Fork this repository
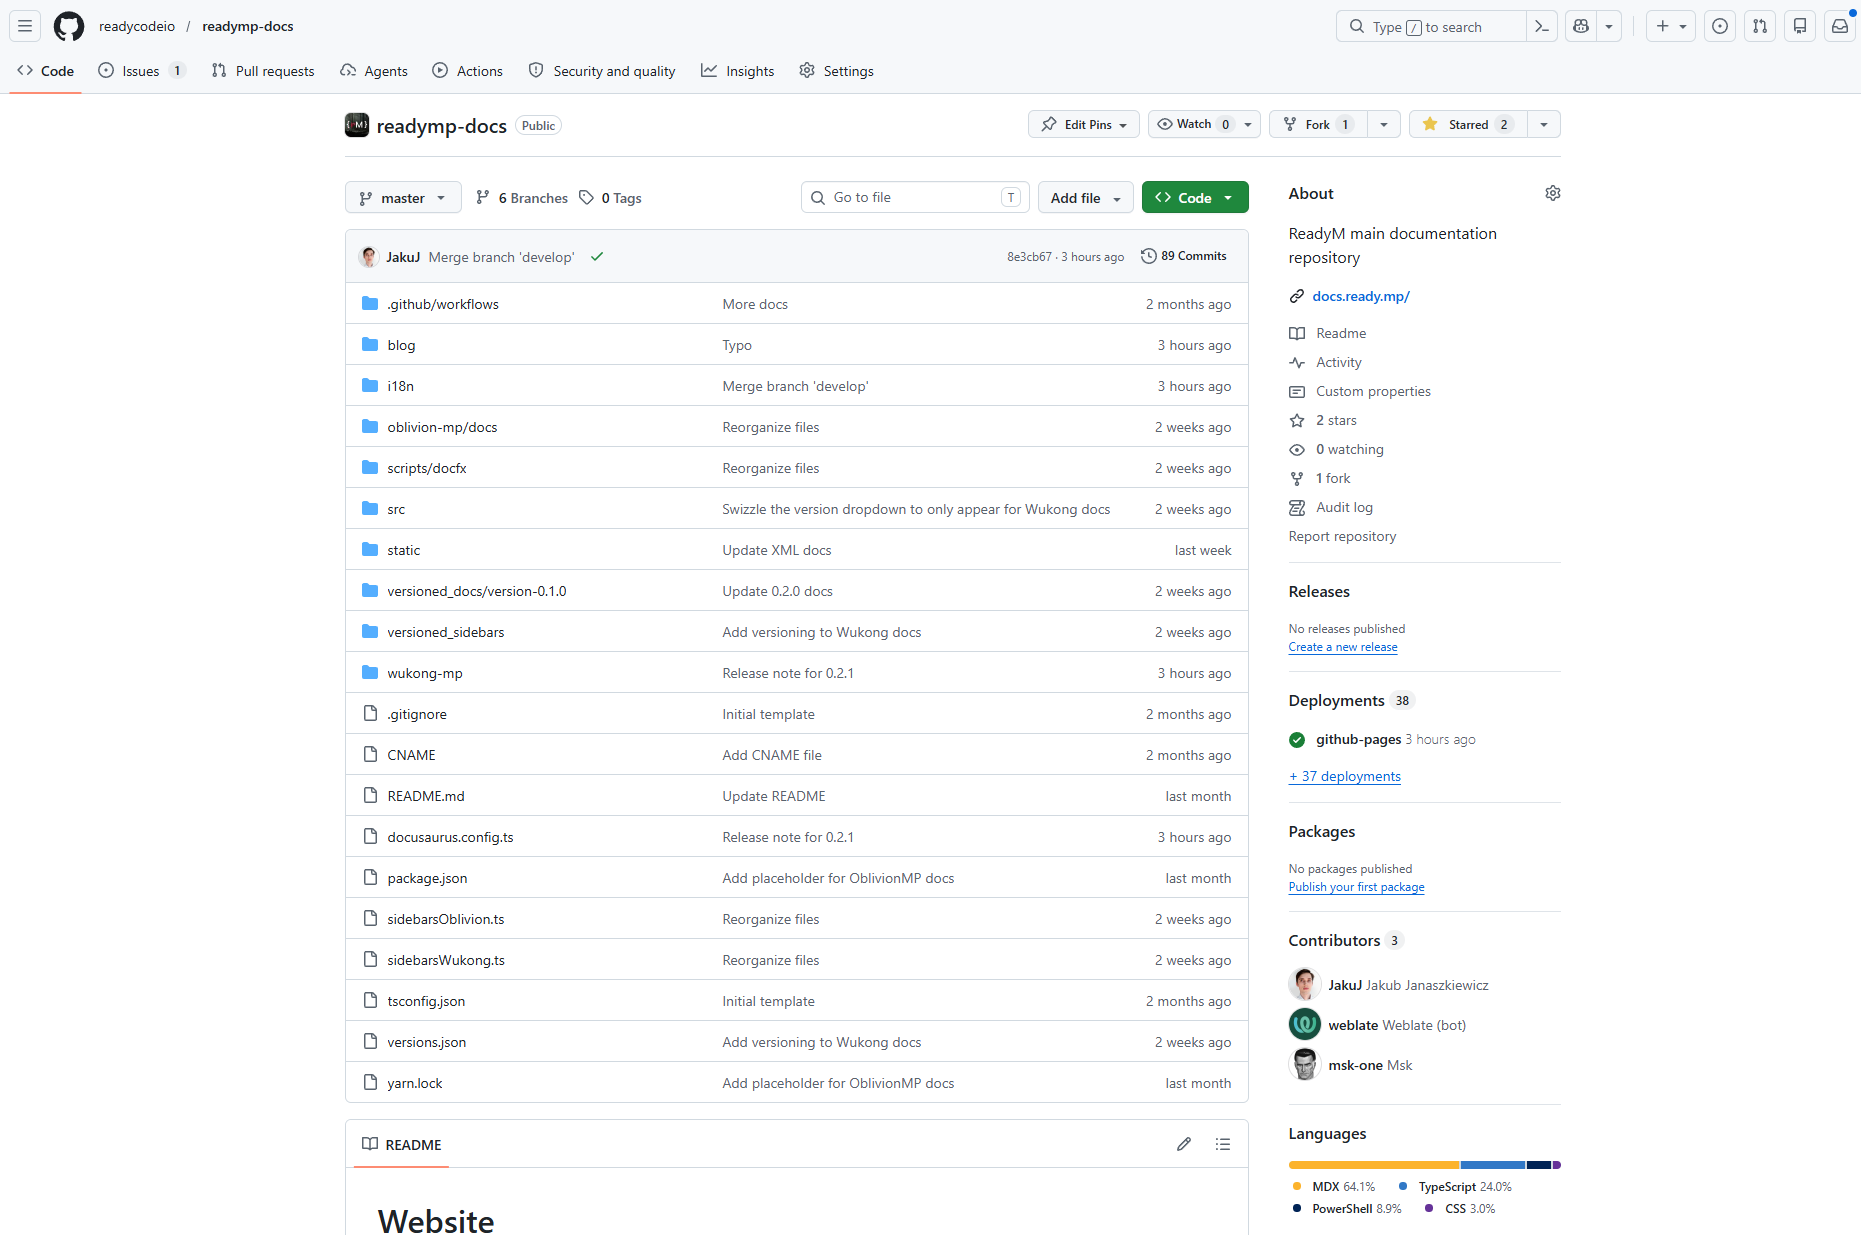The height and width of the screenshot is (1235, 1861). tap(1318, 124)
